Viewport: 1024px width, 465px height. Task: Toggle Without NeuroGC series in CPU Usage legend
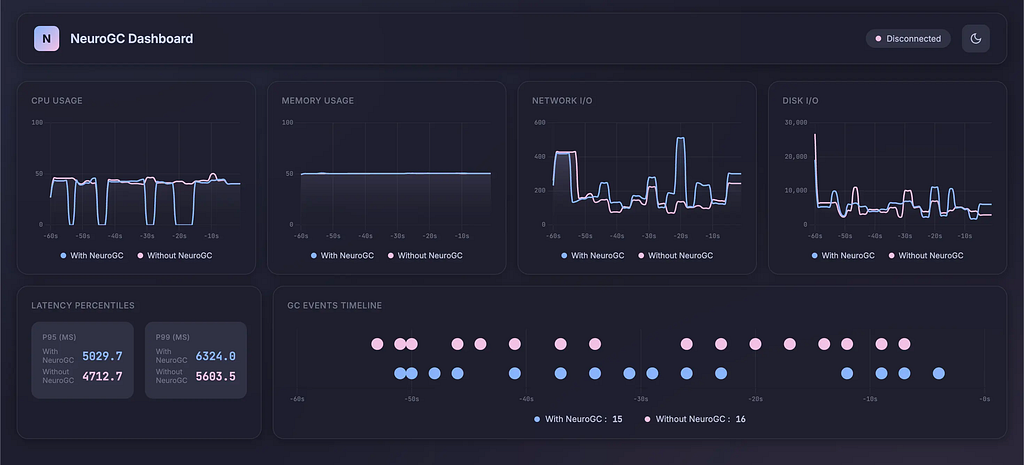tap(174, 255)
